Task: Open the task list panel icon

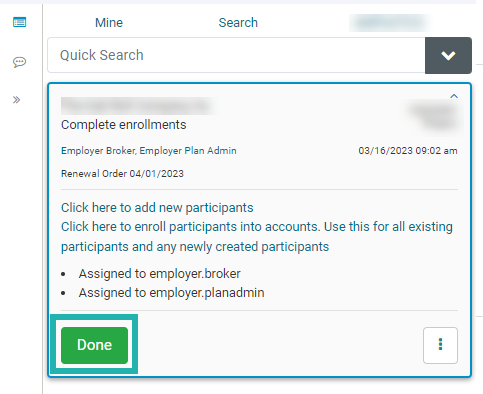Action: pyautogui.click(x=19, y=22)
